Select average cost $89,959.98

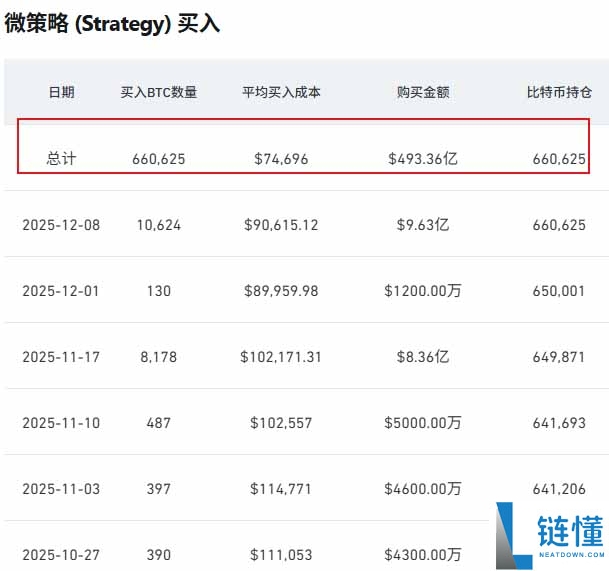[281, 291]
